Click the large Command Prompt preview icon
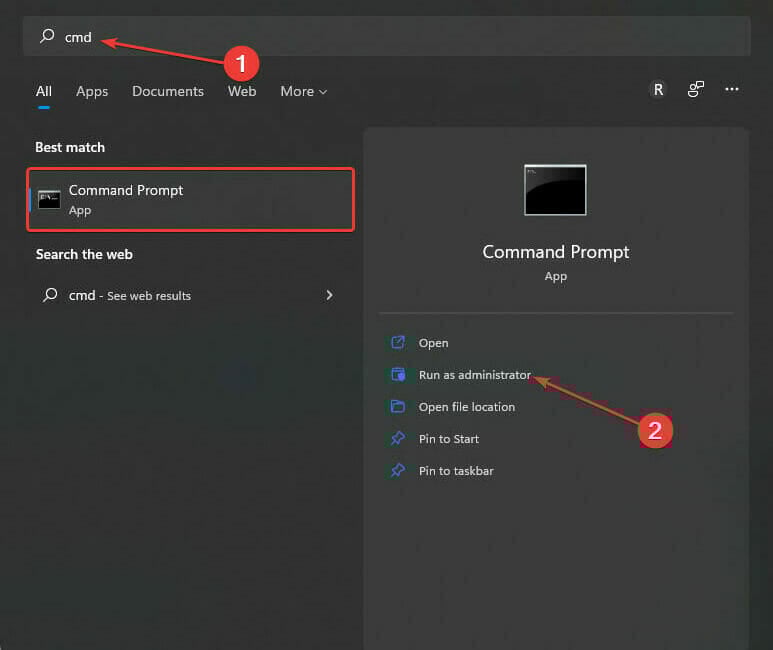The height and width of the screenshot is (650, 773). (555, 190)
